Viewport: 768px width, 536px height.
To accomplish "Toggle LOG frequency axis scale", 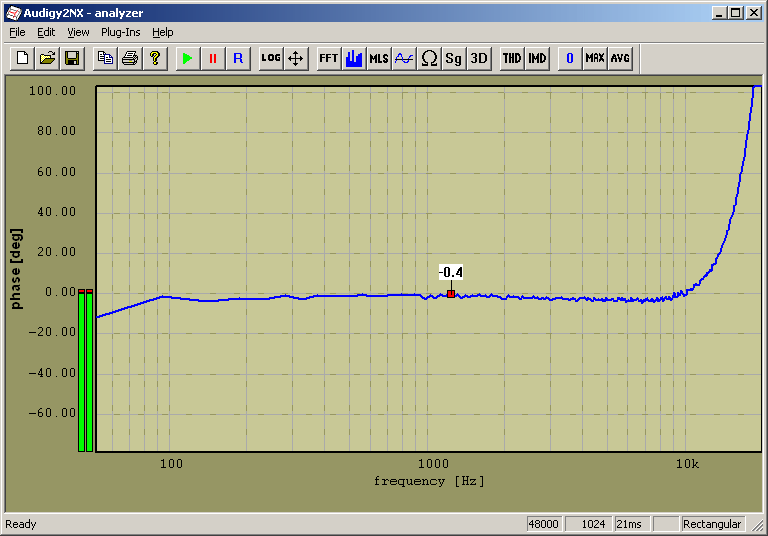I will tap(271, 58).
